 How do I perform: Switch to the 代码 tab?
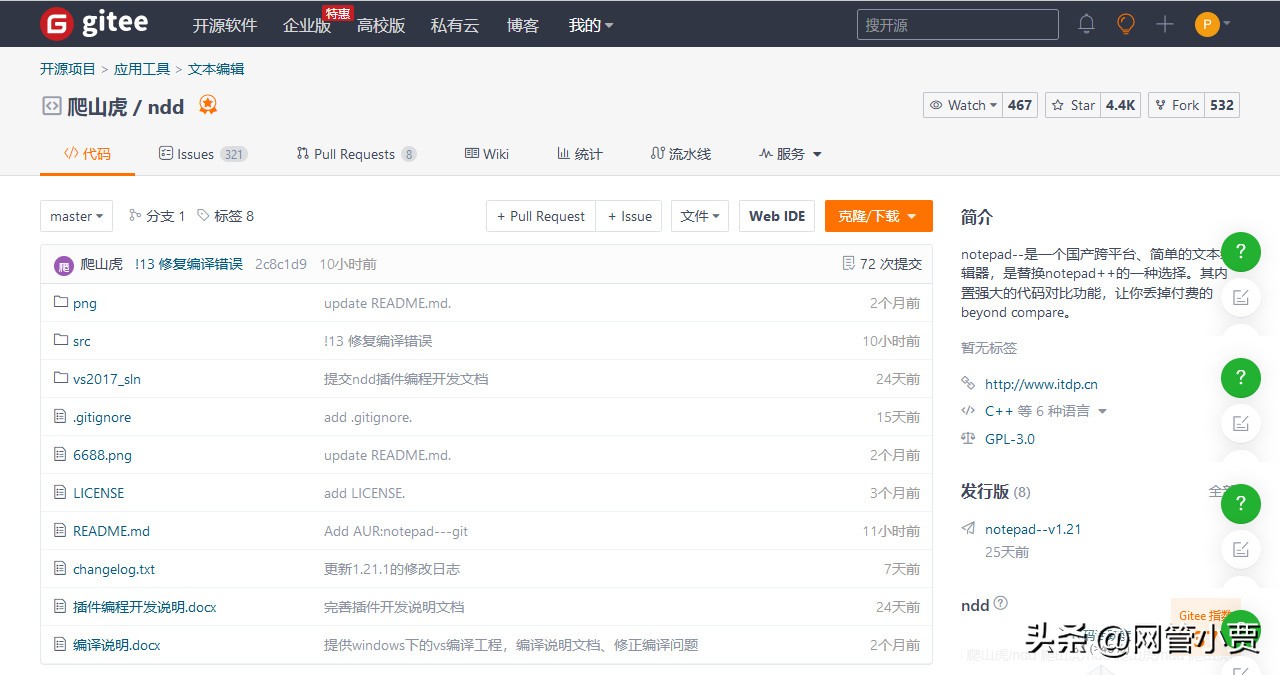pos(87,154)
